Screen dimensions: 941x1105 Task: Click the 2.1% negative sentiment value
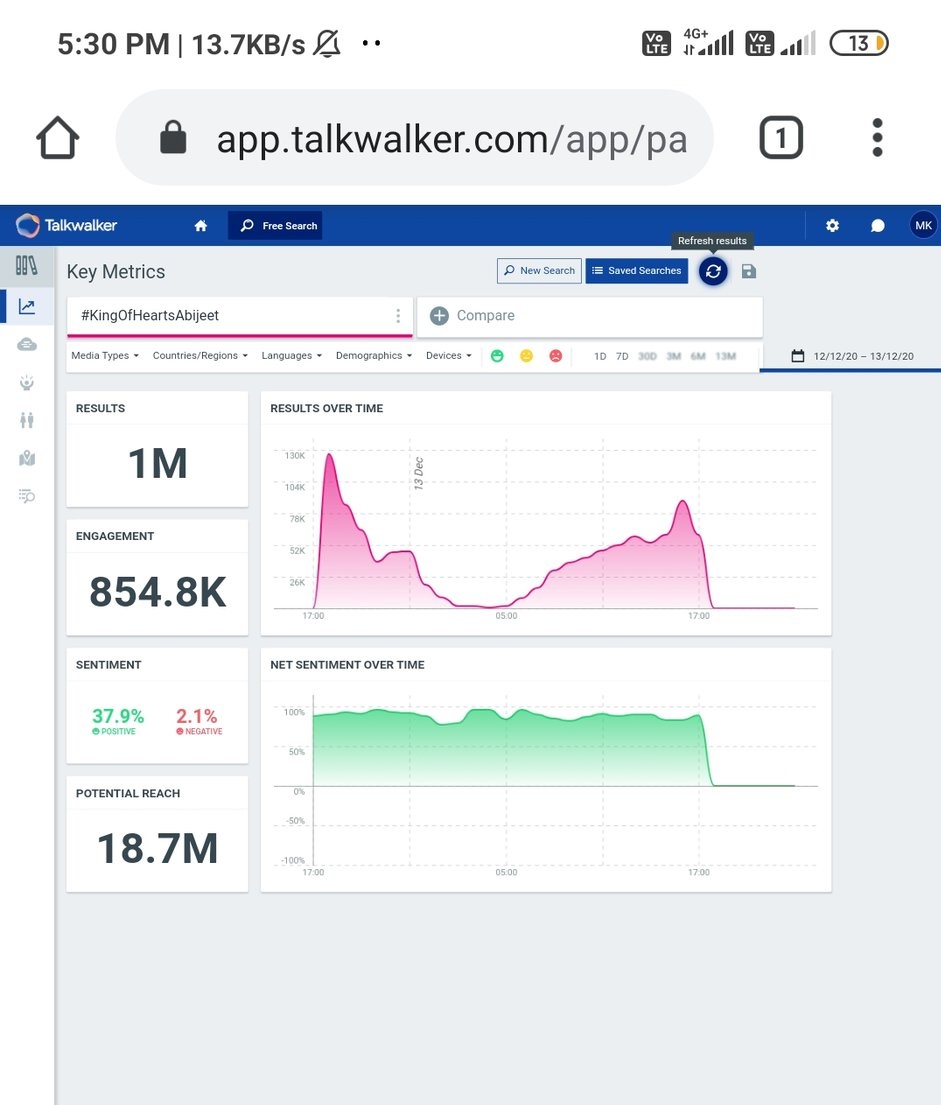click(x=197, y=717)
